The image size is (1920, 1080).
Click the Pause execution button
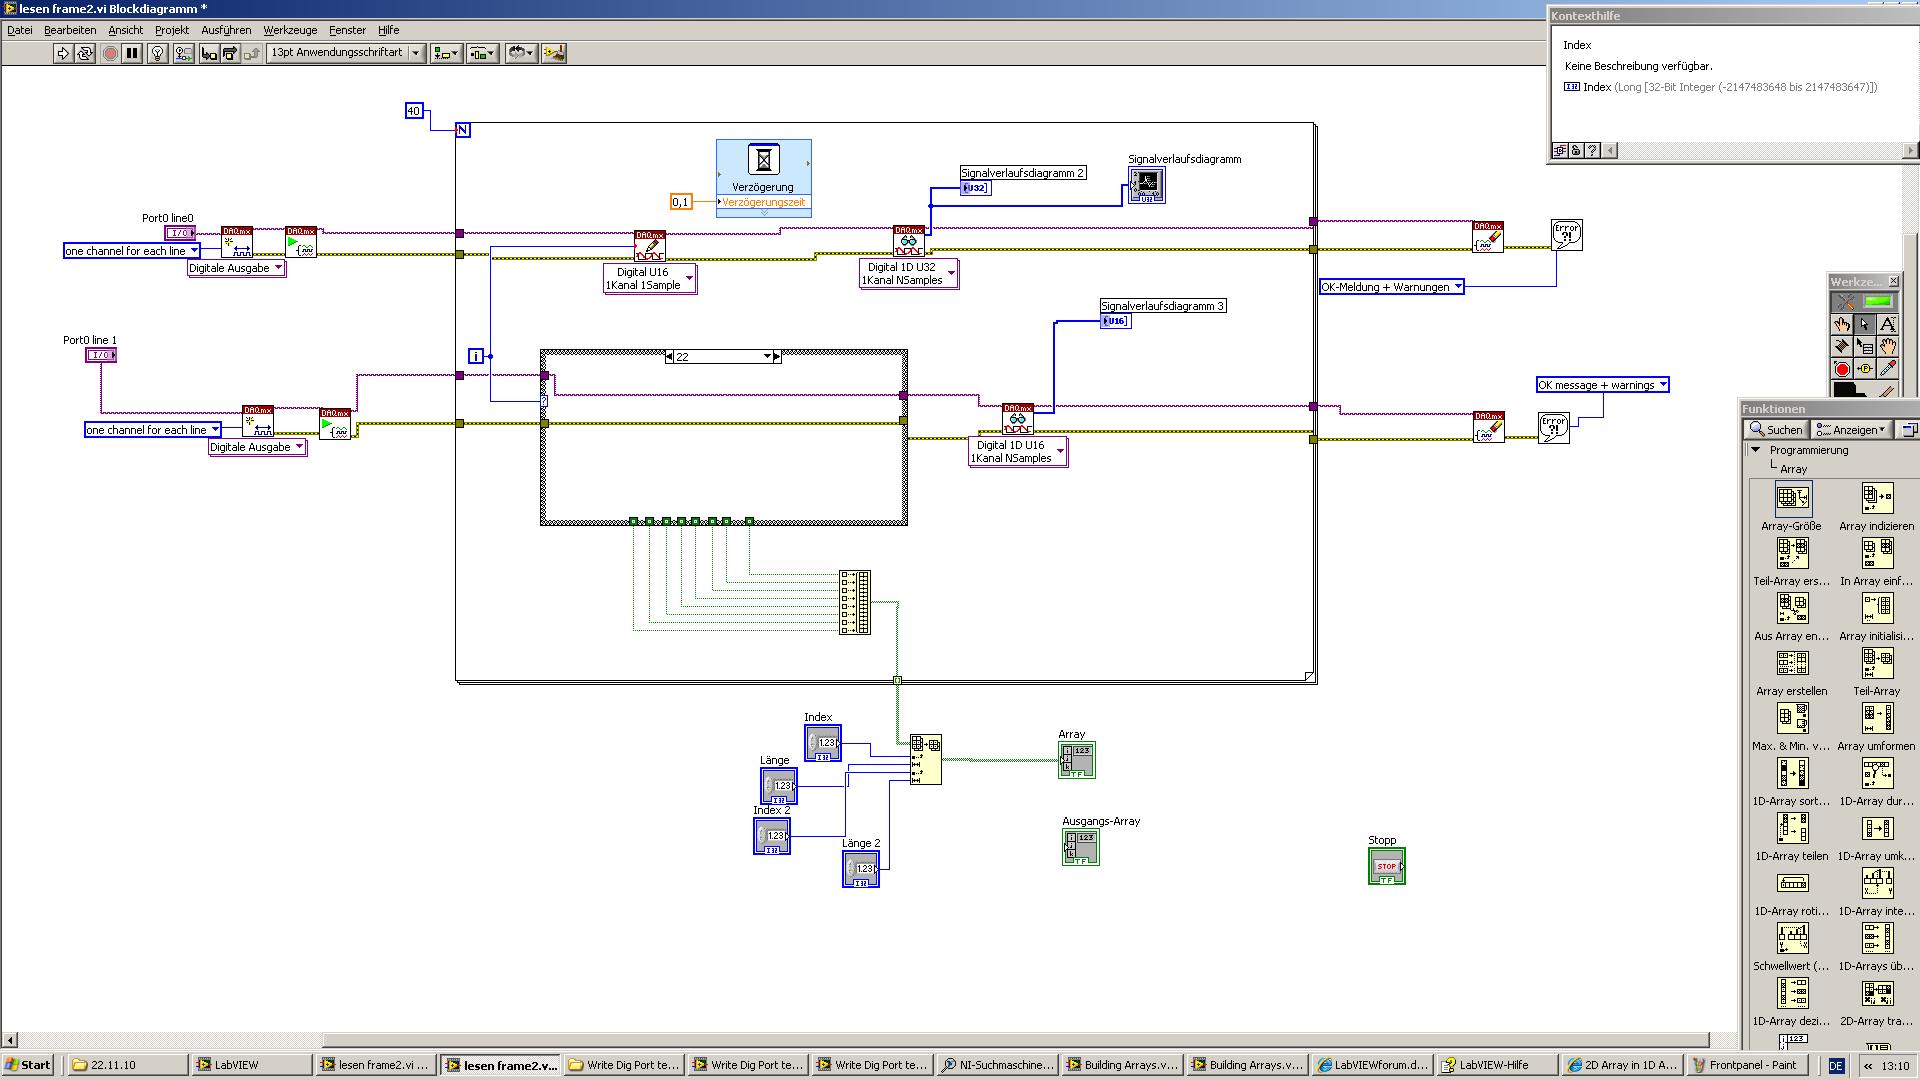click(132, 53)
